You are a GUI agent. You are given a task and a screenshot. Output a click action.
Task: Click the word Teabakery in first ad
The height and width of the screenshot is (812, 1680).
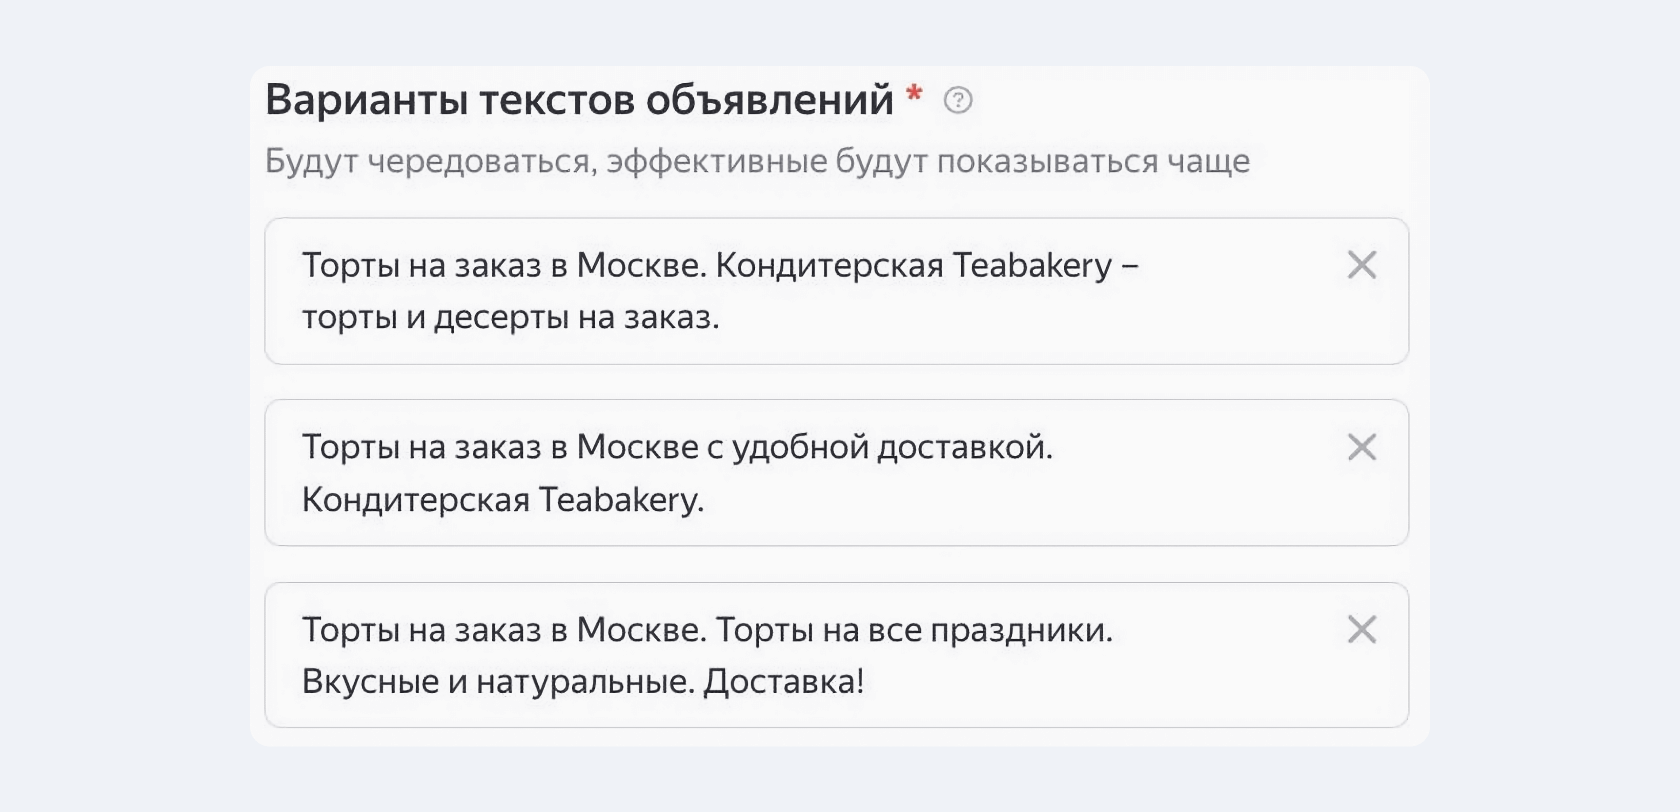click(1032, 266)
